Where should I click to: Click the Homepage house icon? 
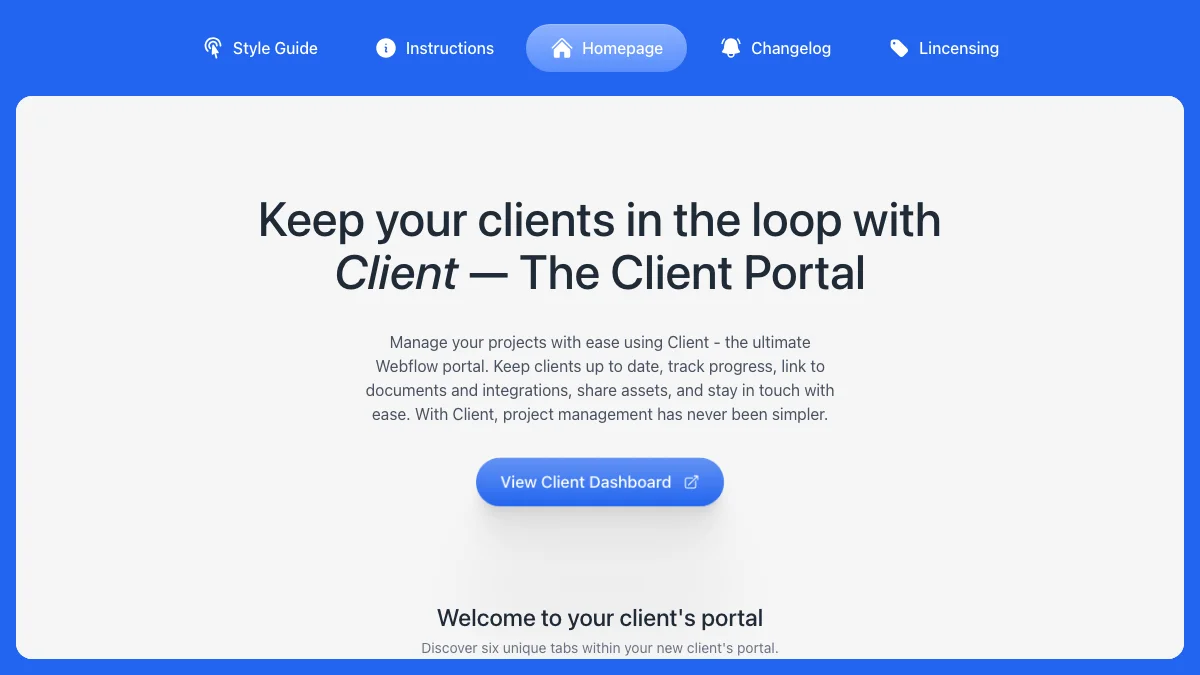(x=562, y=48)
